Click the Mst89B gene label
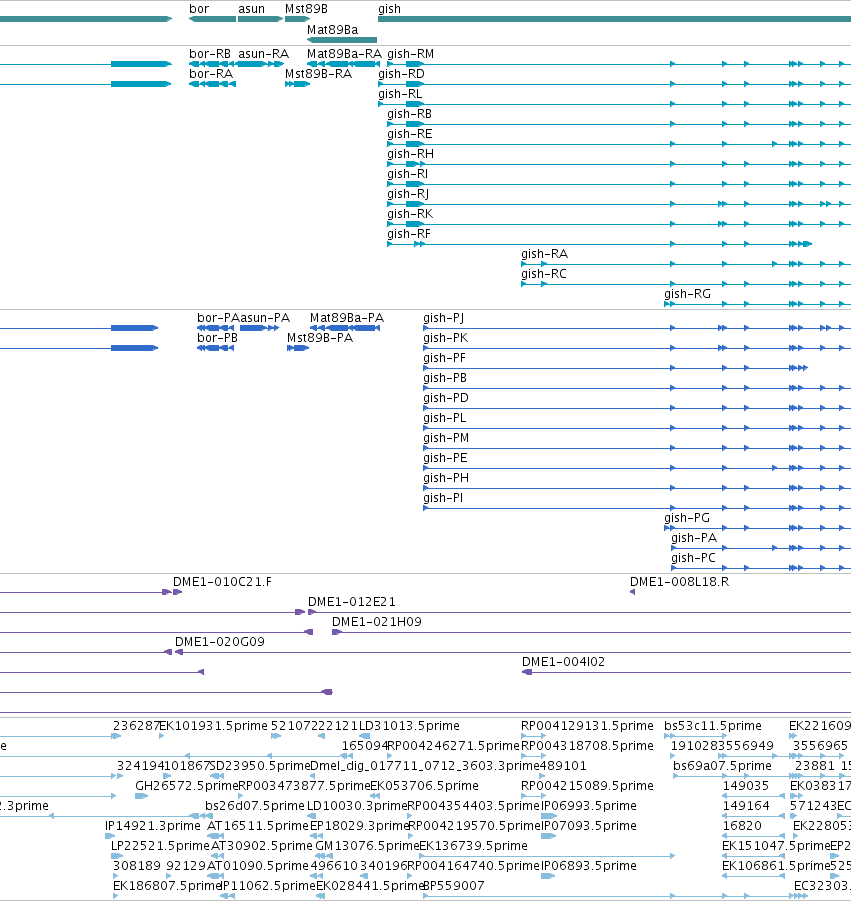The height and width of the screenshot is (901, 851). pos(306,9)
